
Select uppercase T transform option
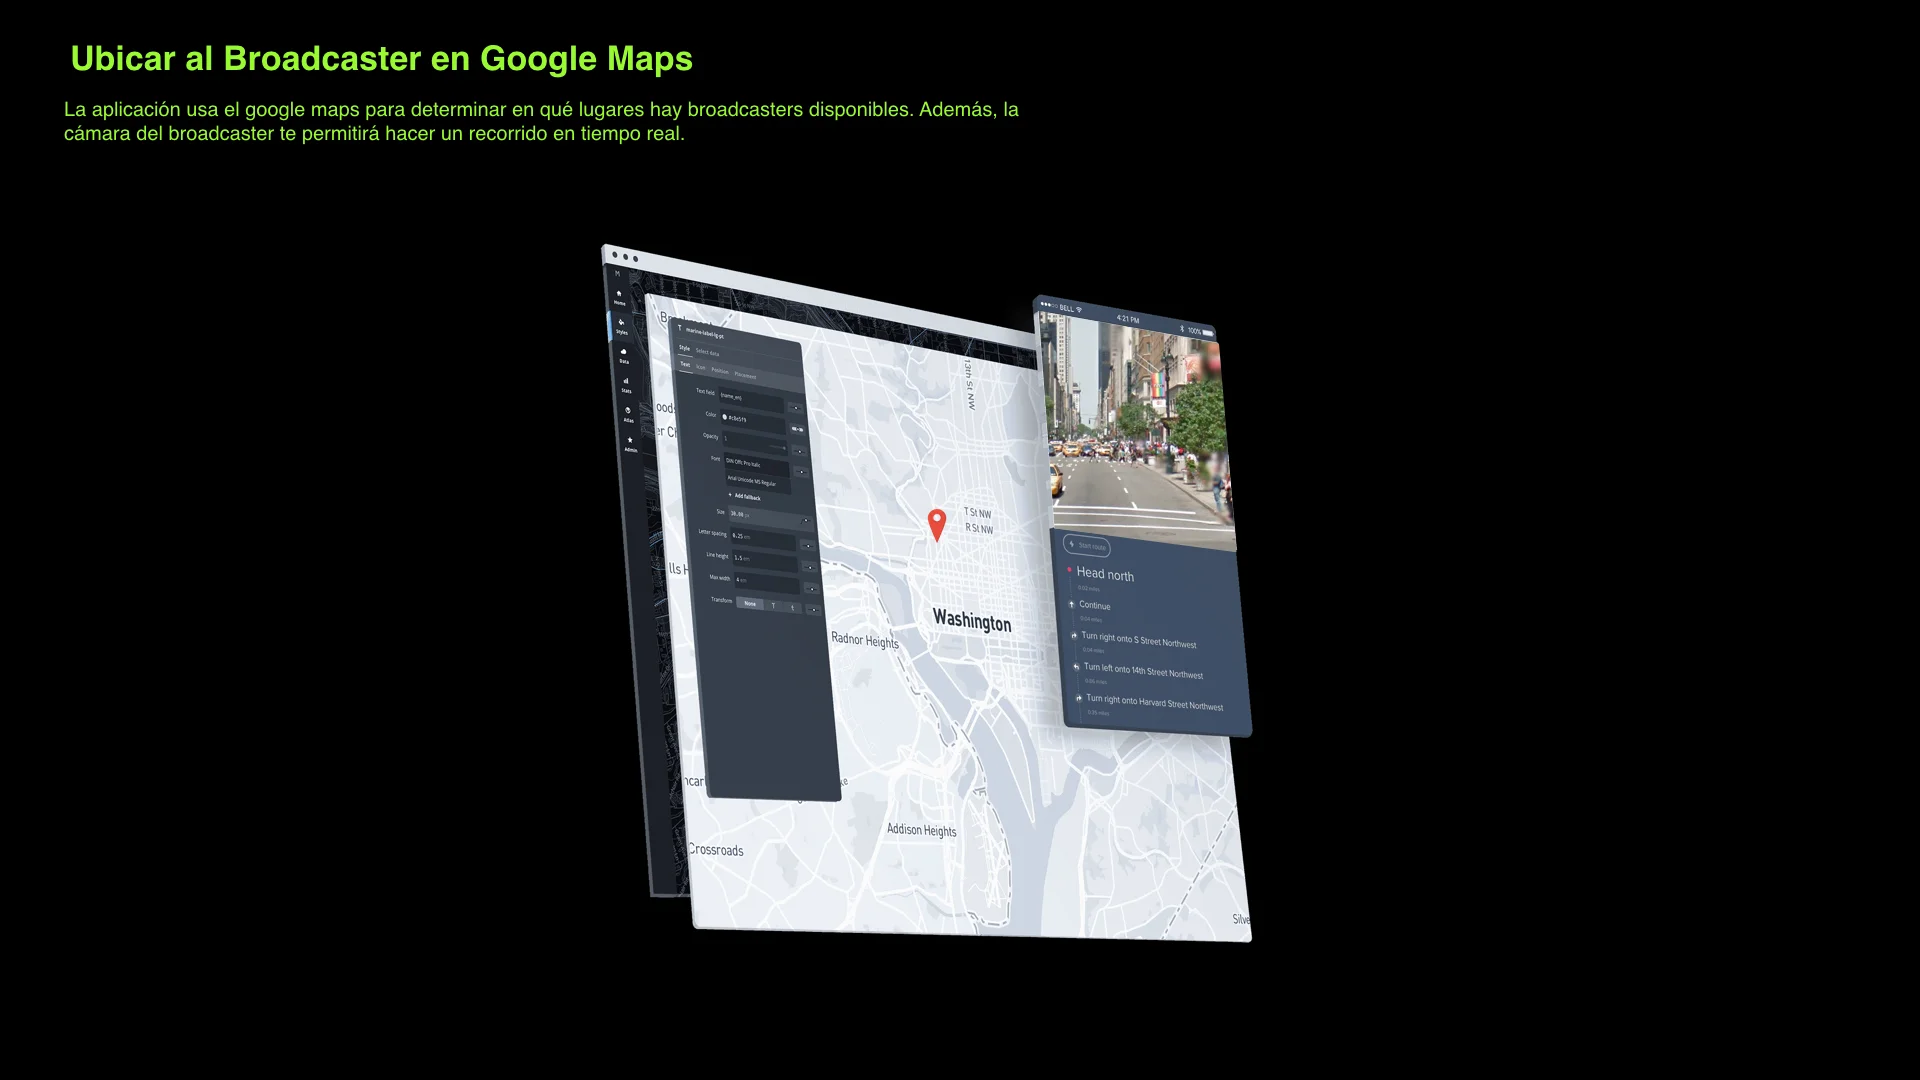pyautogui.click(x=773, y=605)
